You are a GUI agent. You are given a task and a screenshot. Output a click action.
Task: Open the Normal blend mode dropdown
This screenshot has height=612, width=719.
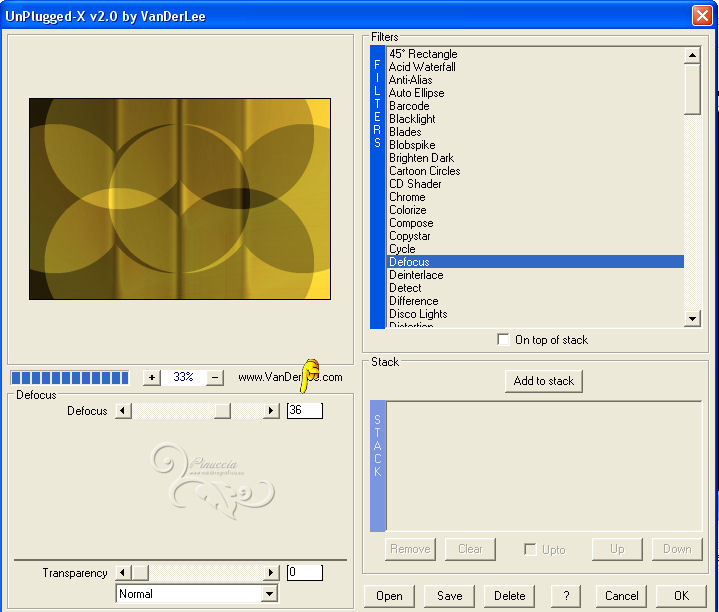(270, 594)
